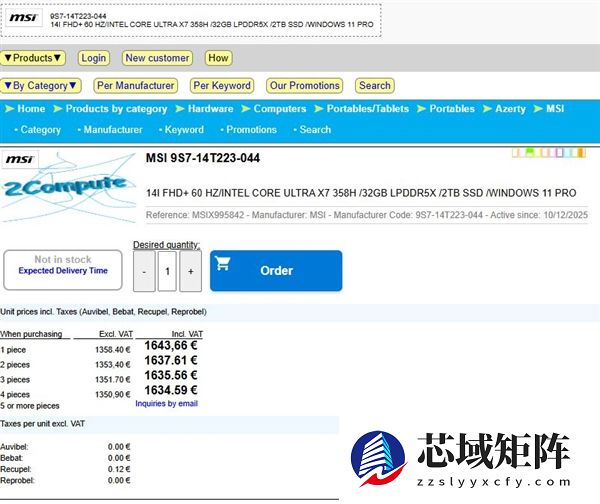
Task: Click the Reference MSIX995842 text line
Action: coord(367,215)
